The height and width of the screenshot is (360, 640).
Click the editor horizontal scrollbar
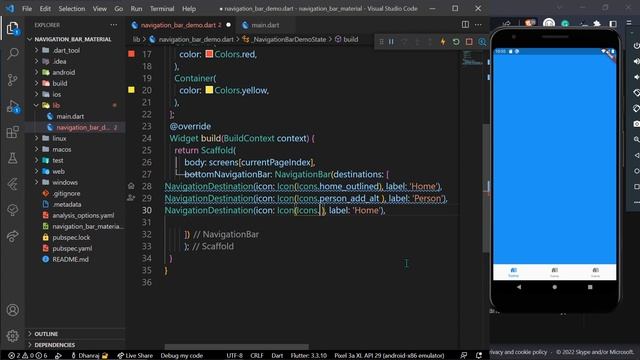pyautogui.click(x=237, y=347)
